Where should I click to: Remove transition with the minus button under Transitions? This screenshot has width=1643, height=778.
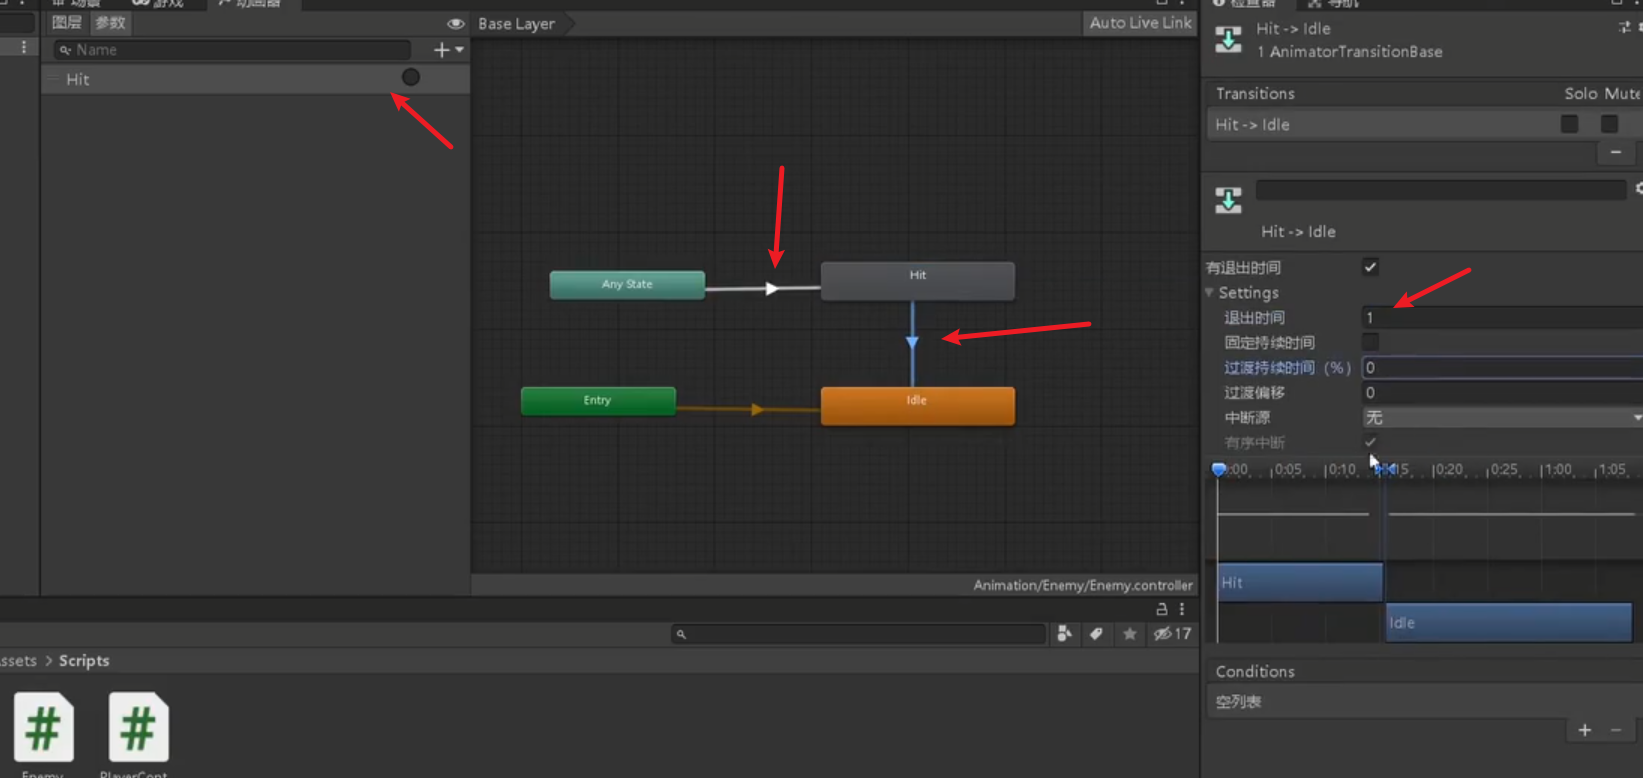click(1616, 152)
